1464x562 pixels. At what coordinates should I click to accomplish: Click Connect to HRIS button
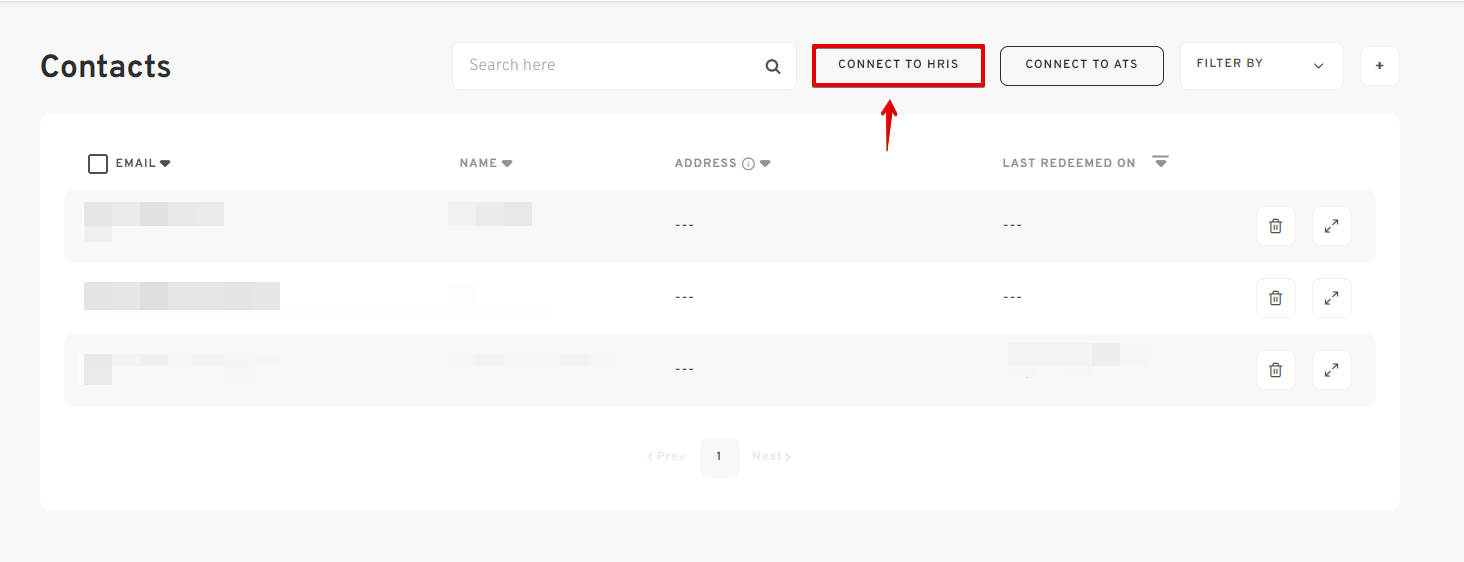click(898, 65)
